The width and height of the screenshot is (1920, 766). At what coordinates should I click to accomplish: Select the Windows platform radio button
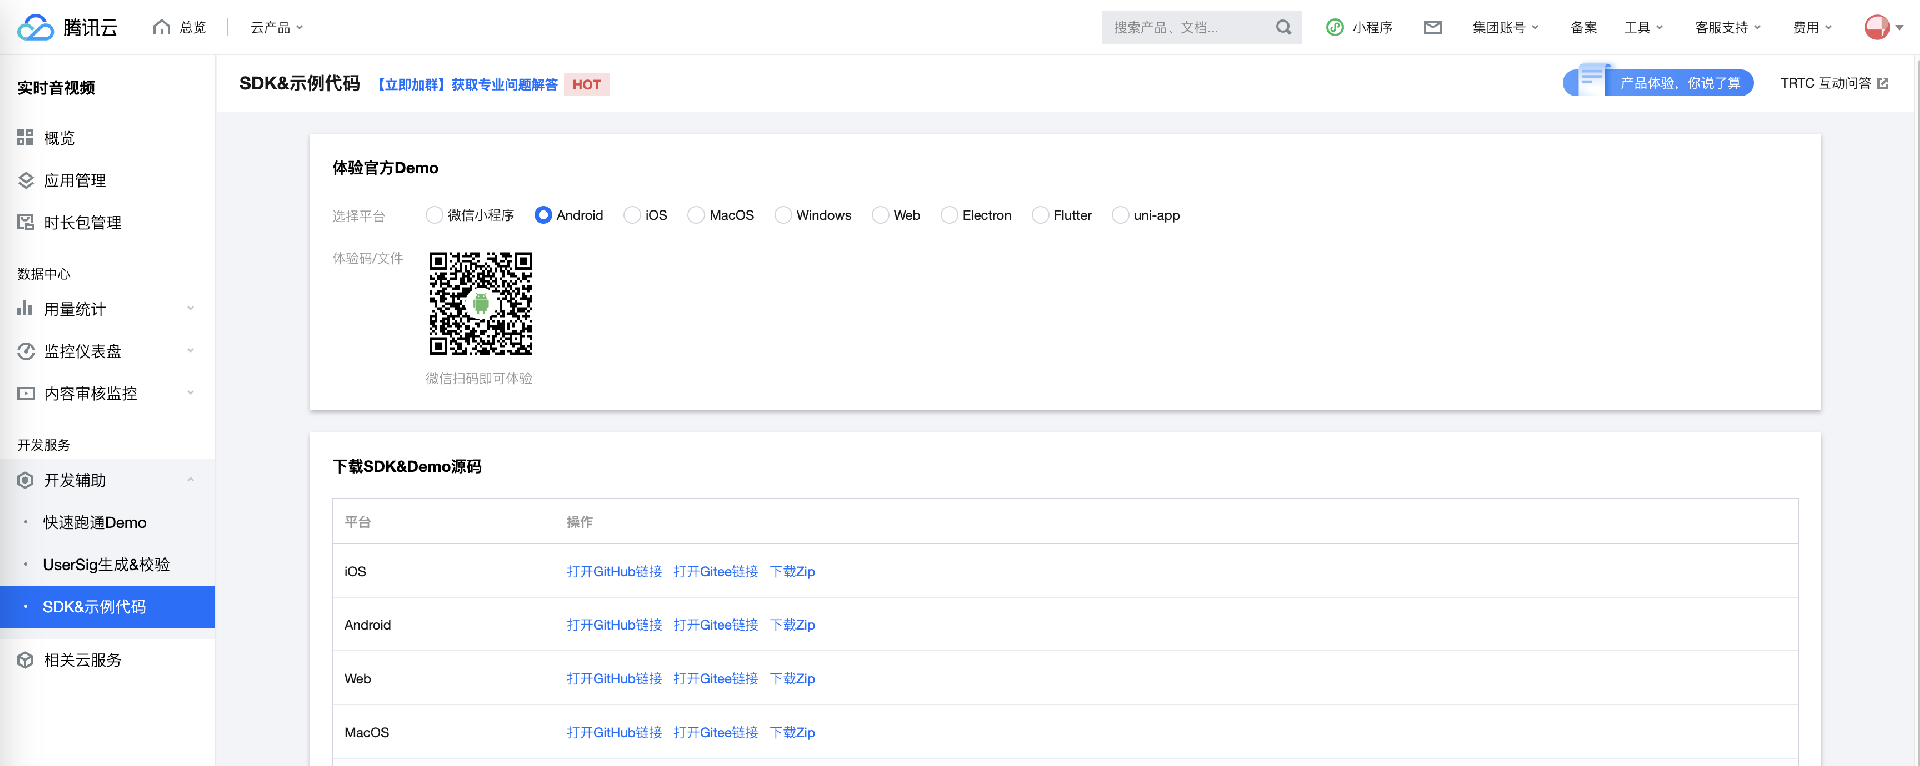(x=783, y=215)
